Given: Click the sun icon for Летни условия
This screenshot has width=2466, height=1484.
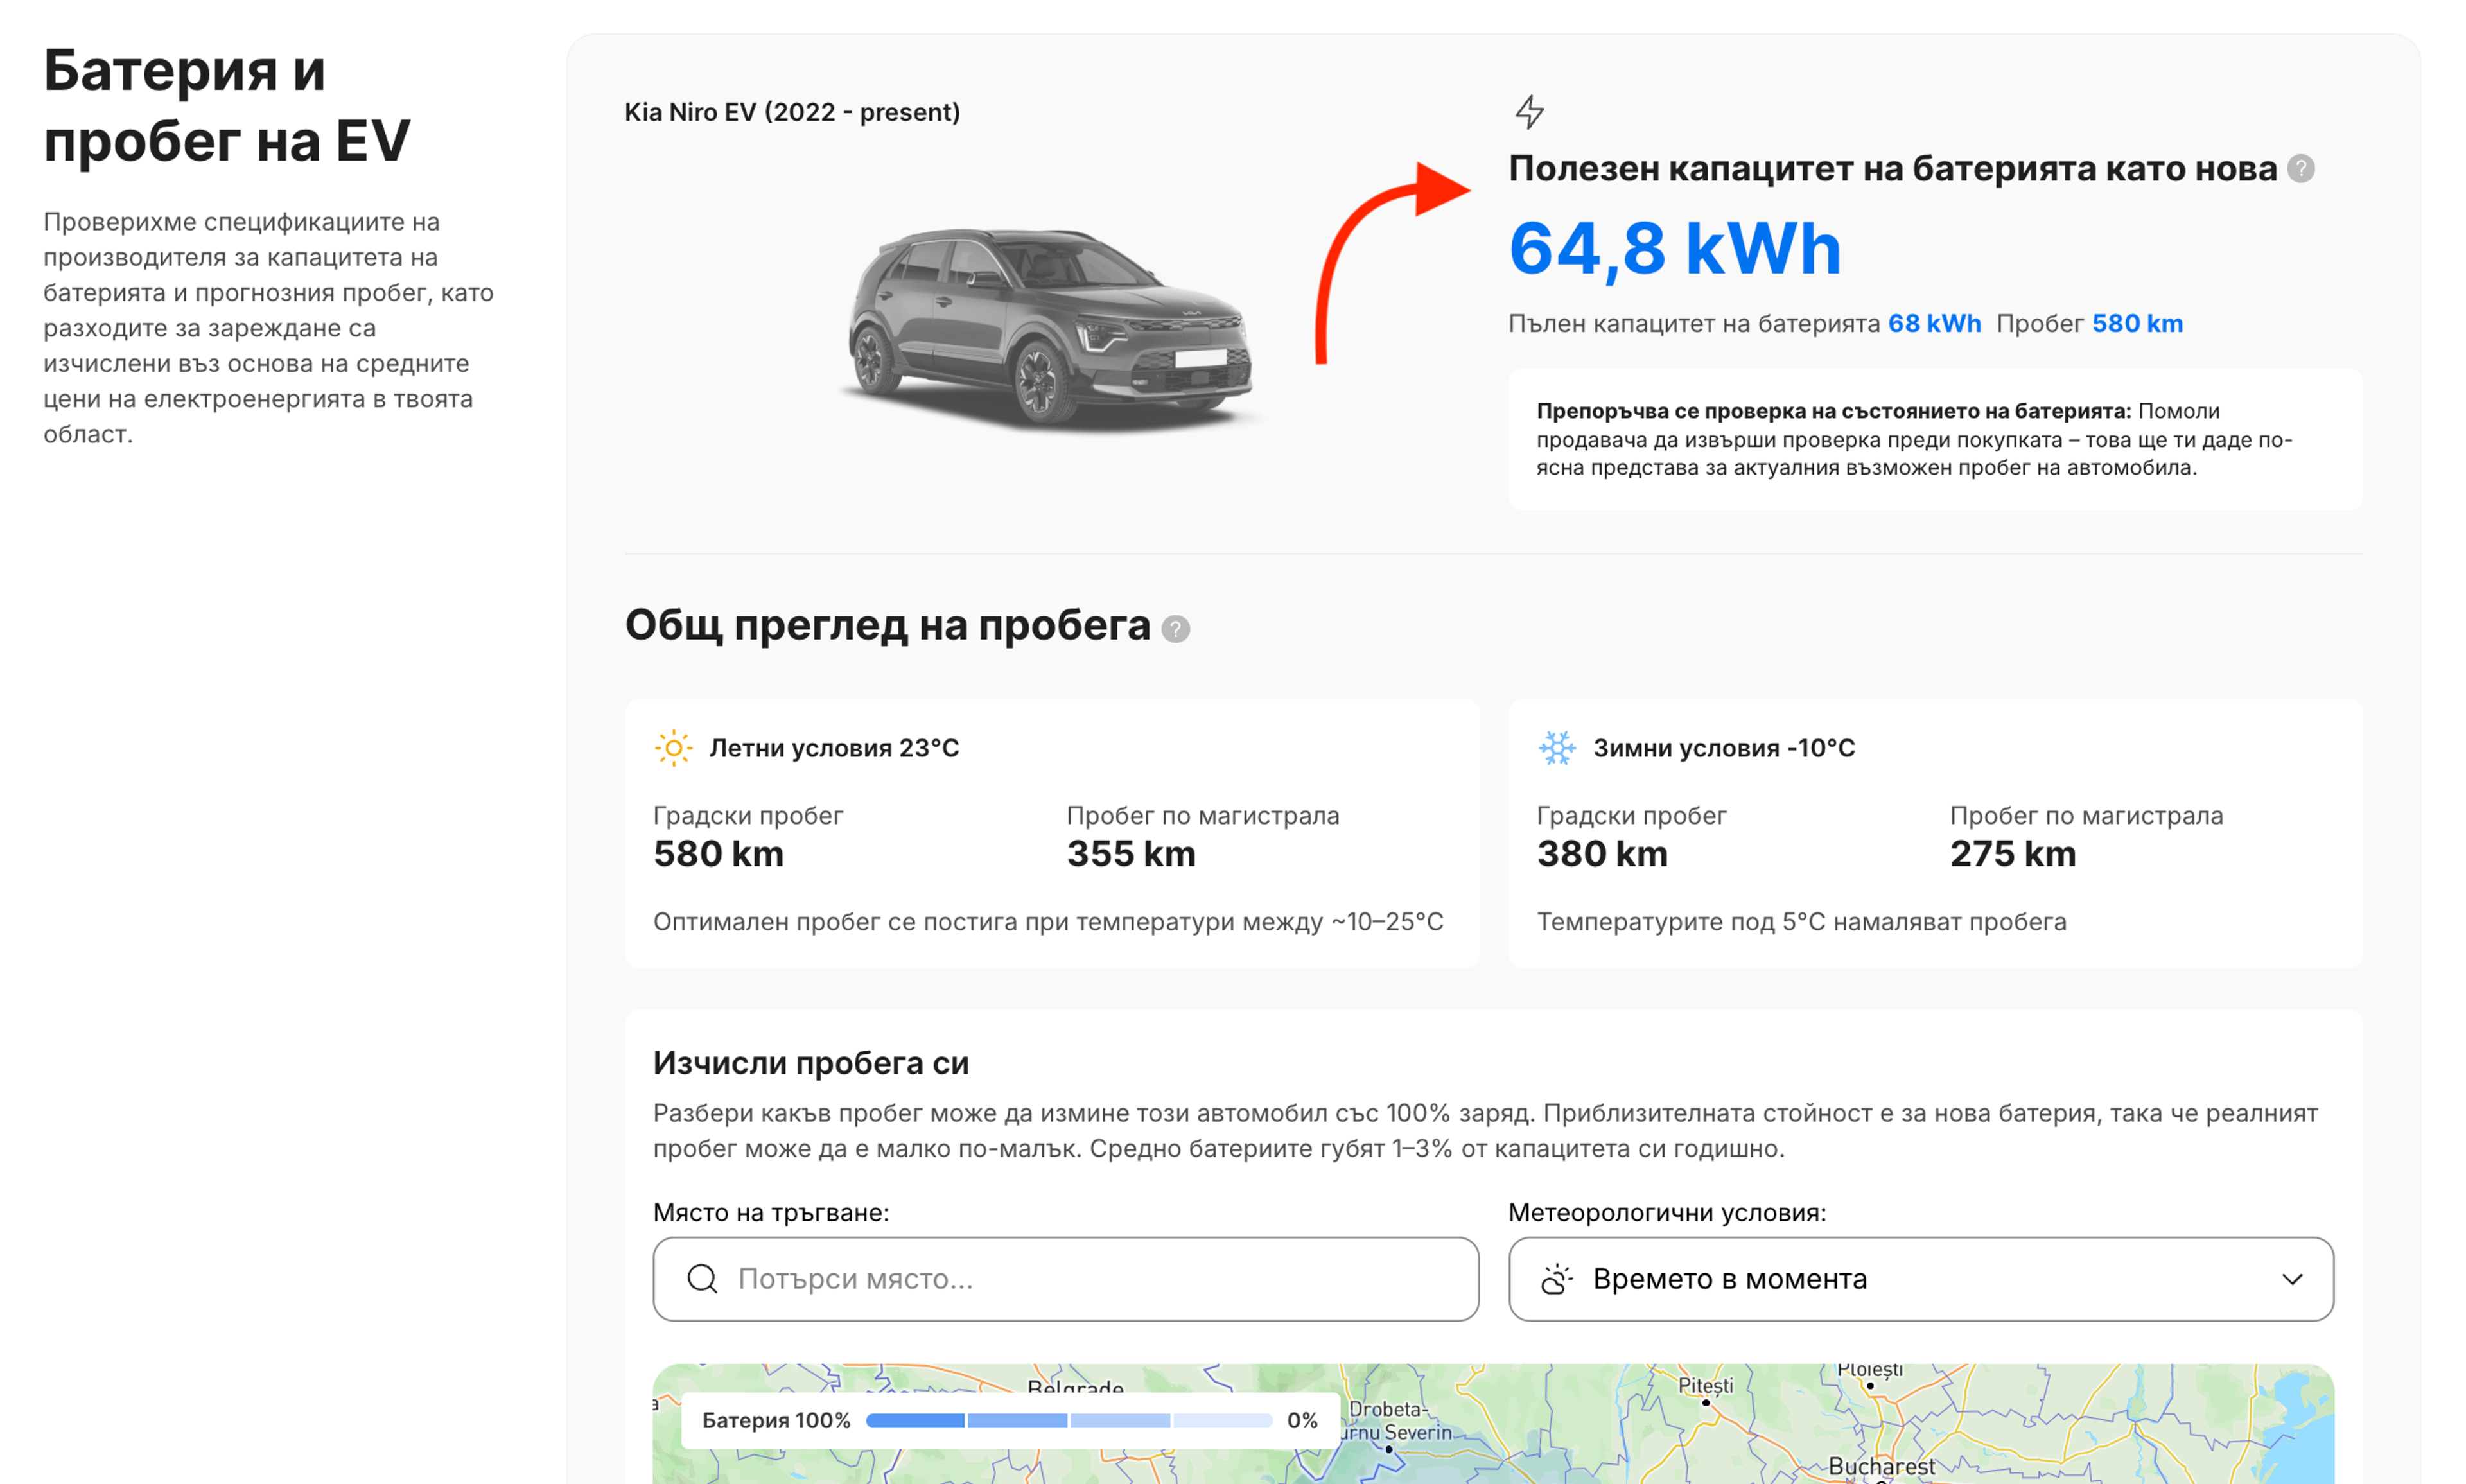Looking at the screenshot, I should click(x=673, y=748).
